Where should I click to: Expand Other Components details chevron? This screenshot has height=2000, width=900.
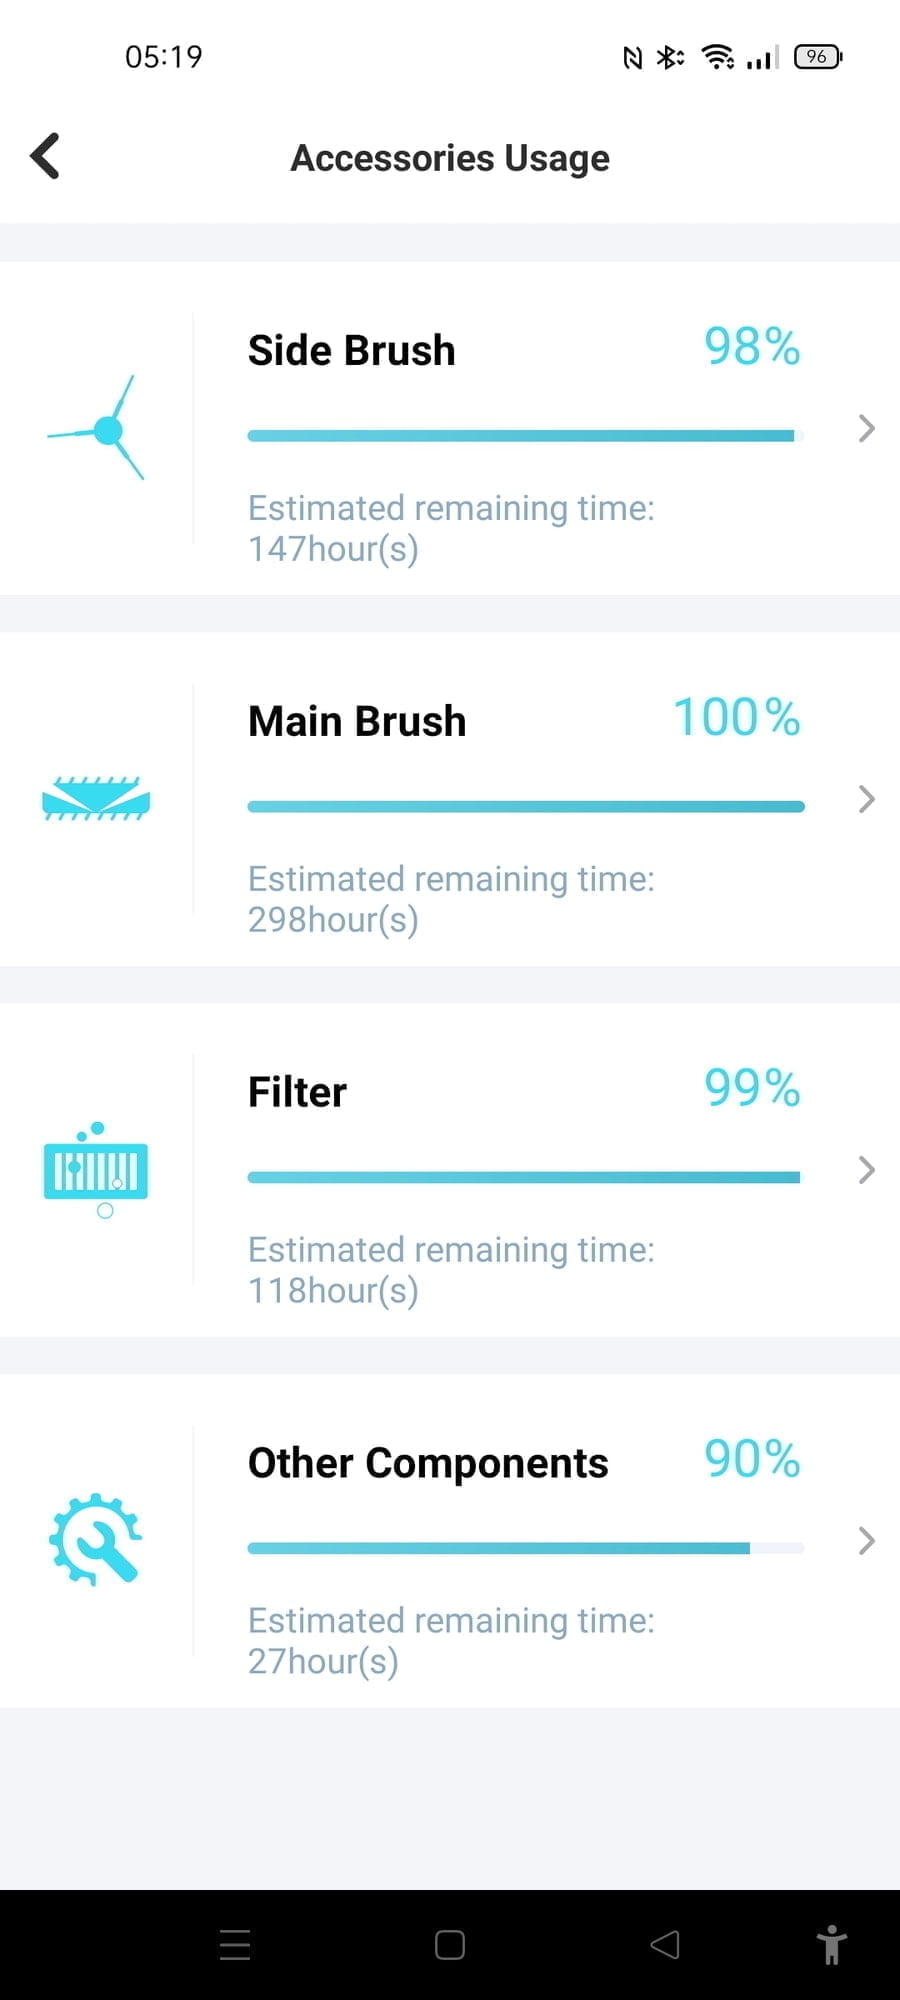866,1540
